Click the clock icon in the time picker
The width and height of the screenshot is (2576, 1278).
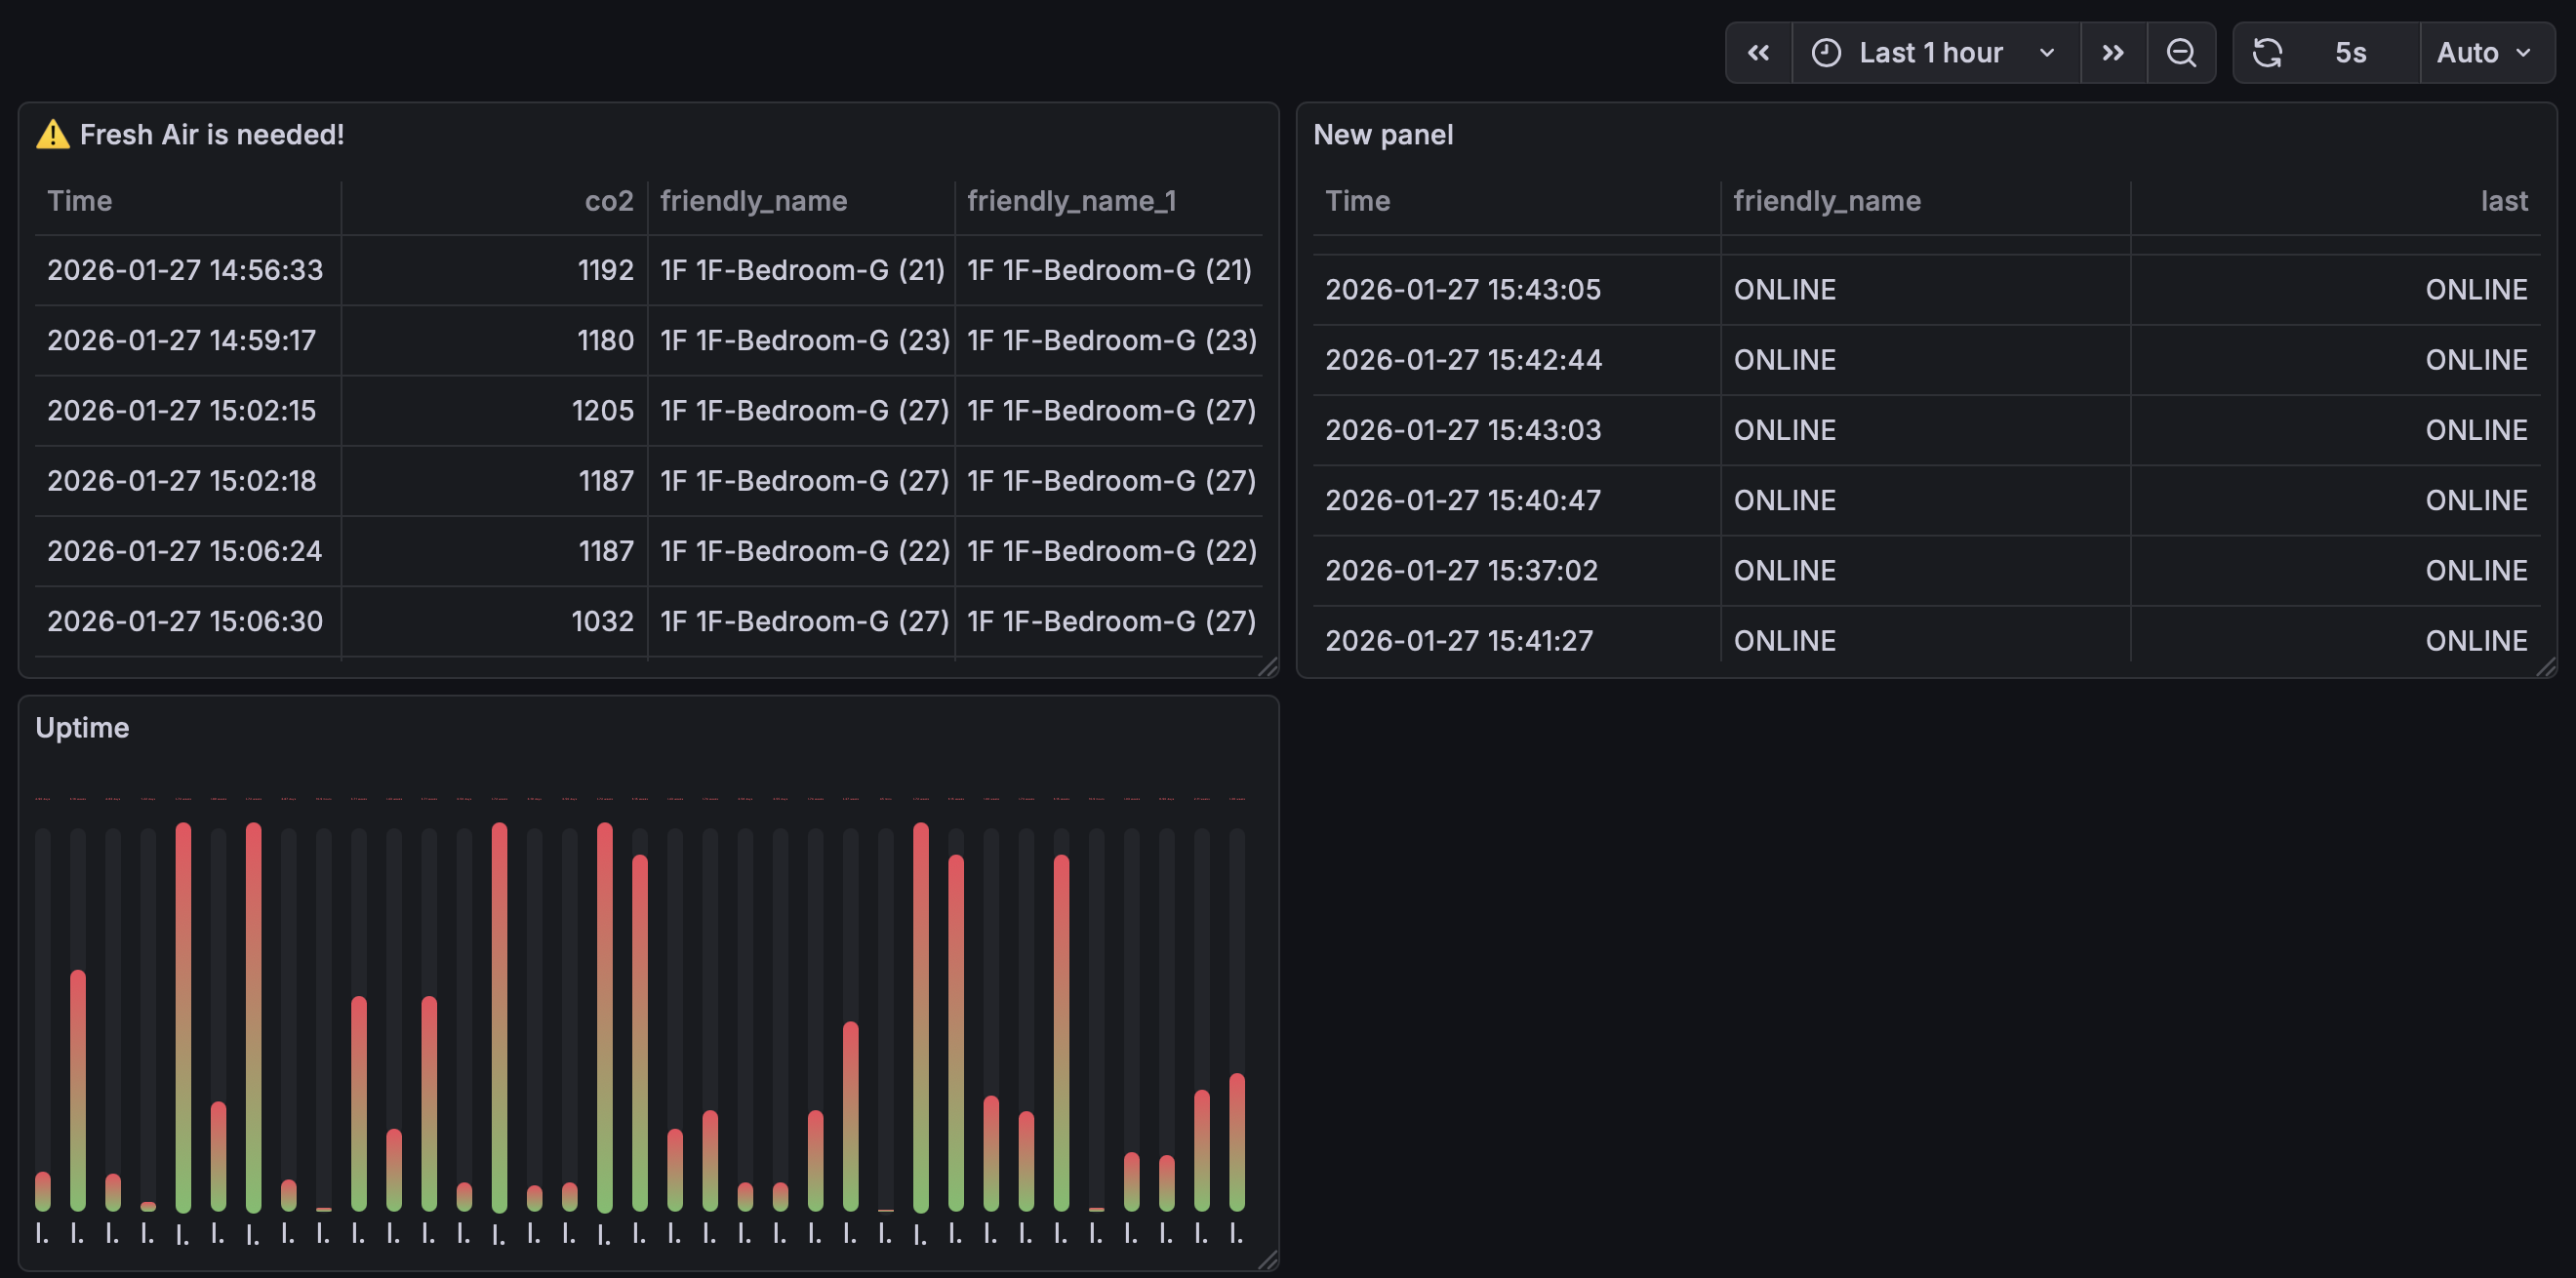click(1826, 52)
